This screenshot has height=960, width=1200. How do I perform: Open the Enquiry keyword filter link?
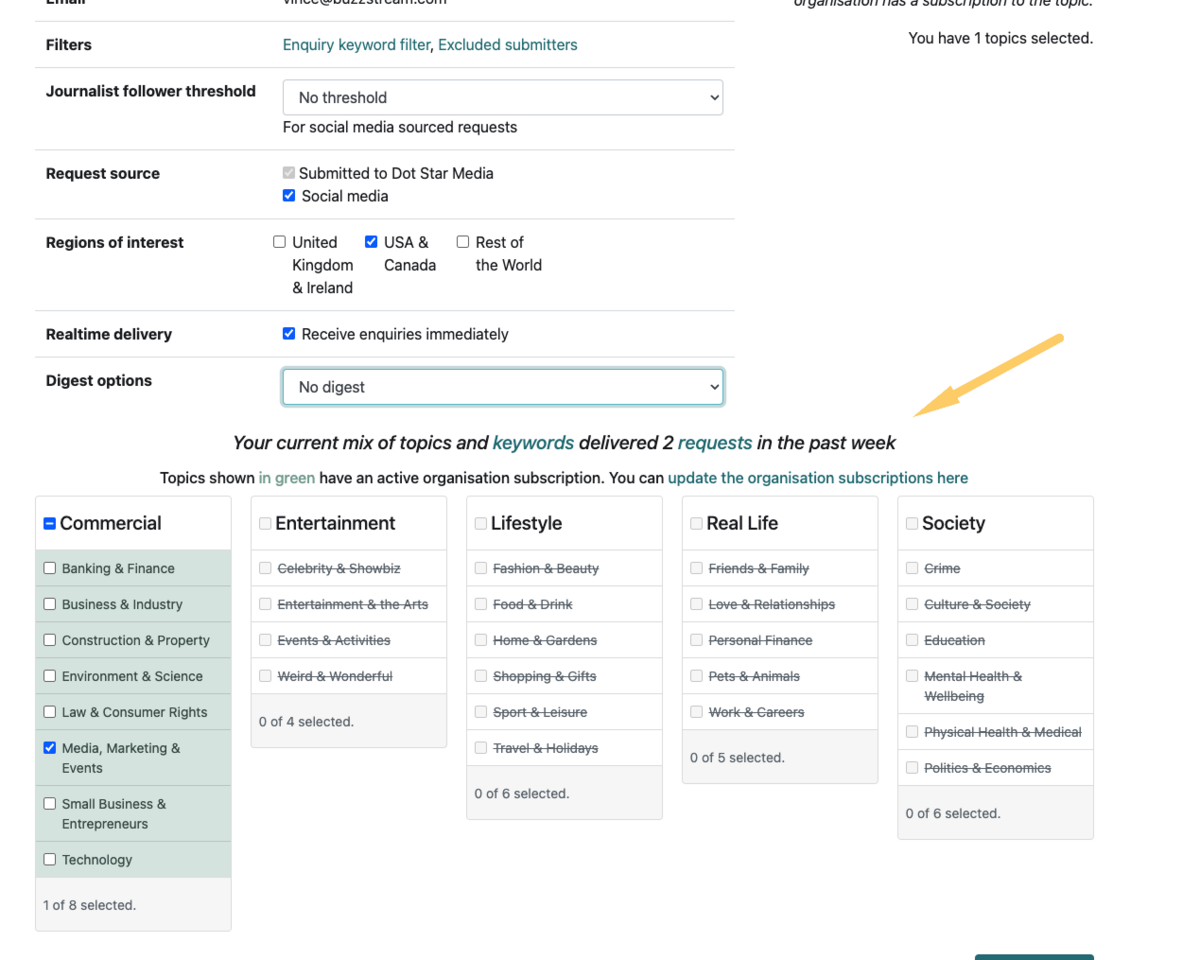click(356, 45)
